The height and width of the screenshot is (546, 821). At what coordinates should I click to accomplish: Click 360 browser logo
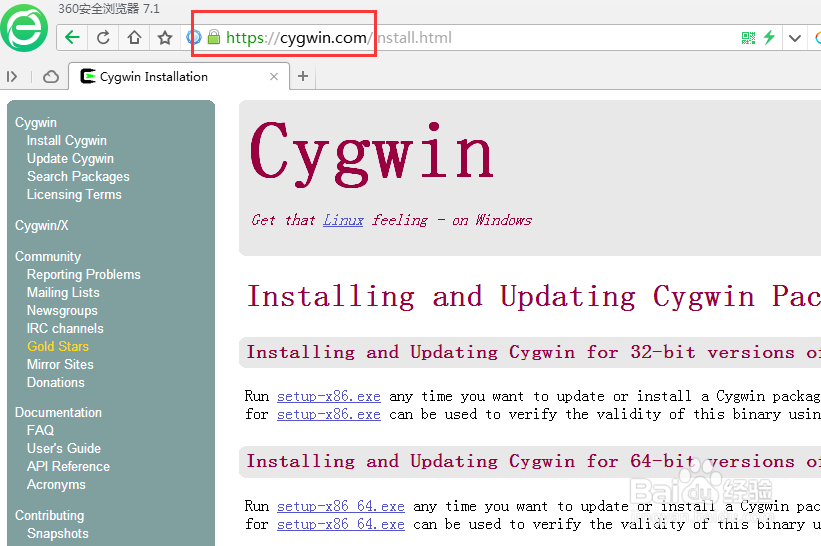24,28
